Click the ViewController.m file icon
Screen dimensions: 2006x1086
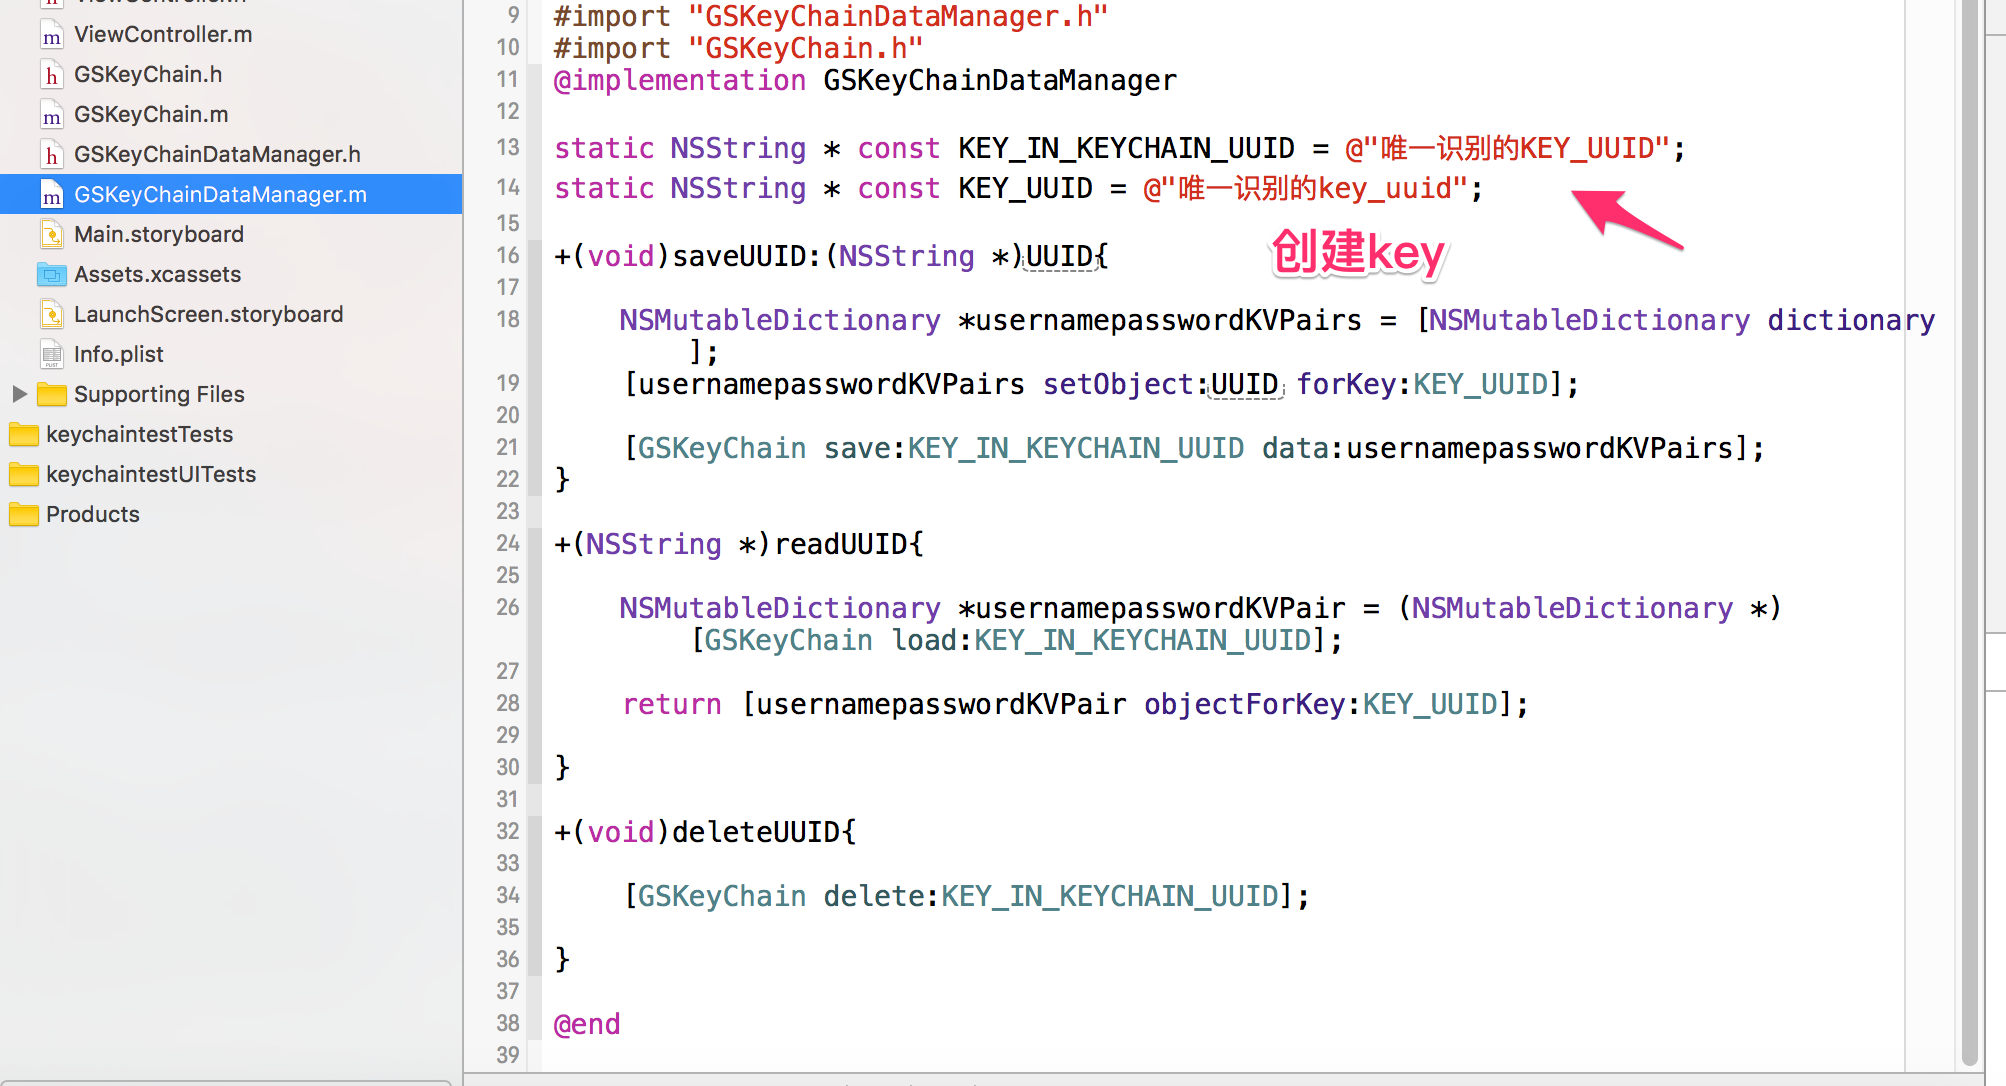[x=52, y=35]
